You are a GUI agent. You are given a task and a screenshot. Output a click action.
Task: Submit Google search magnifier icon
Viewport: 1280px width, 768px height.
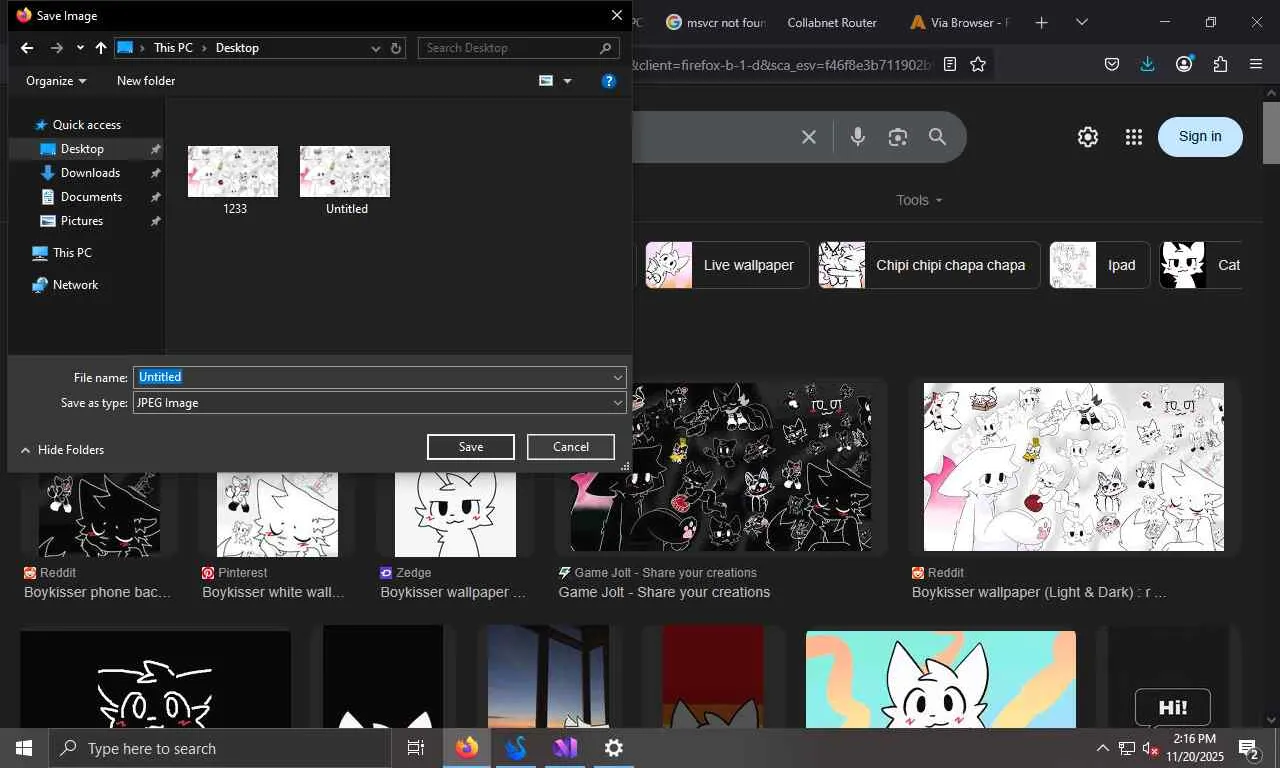[x=937, y=137]
